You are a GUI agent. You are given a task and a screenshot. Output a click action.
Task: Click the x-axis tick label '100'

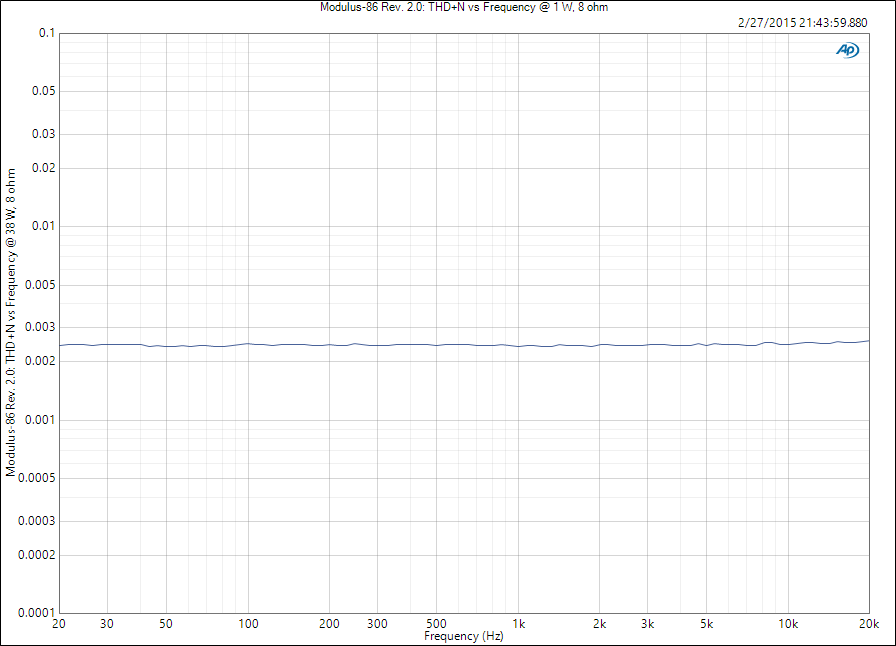[x=248, y=624]
